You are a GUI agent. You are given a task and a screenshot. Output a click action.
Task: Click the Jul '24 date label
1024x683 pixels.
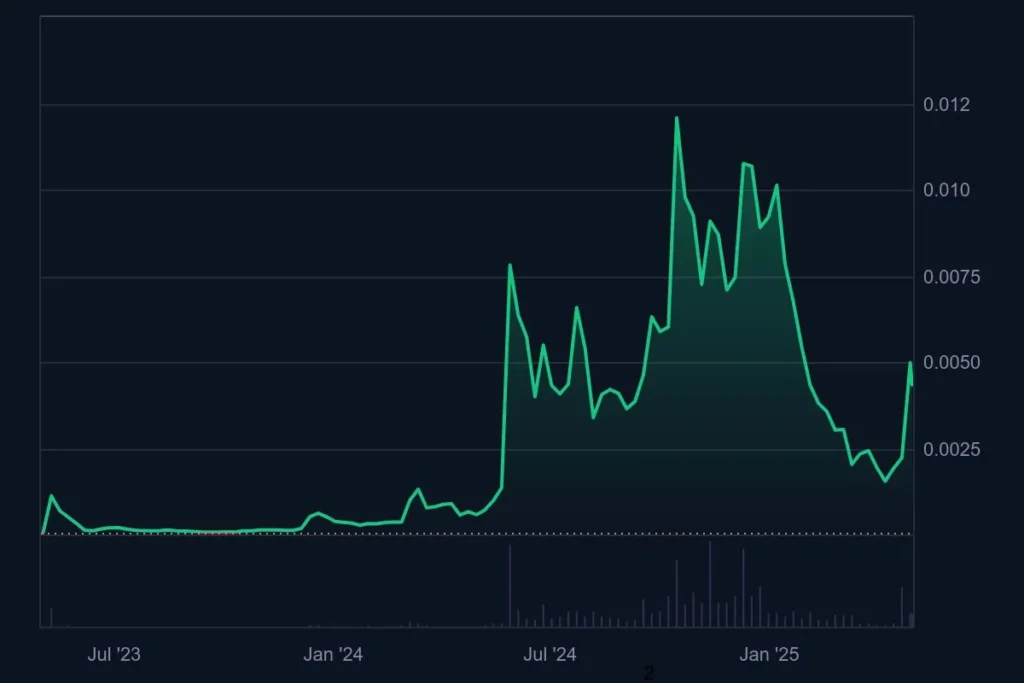click(x=550, y=654)
